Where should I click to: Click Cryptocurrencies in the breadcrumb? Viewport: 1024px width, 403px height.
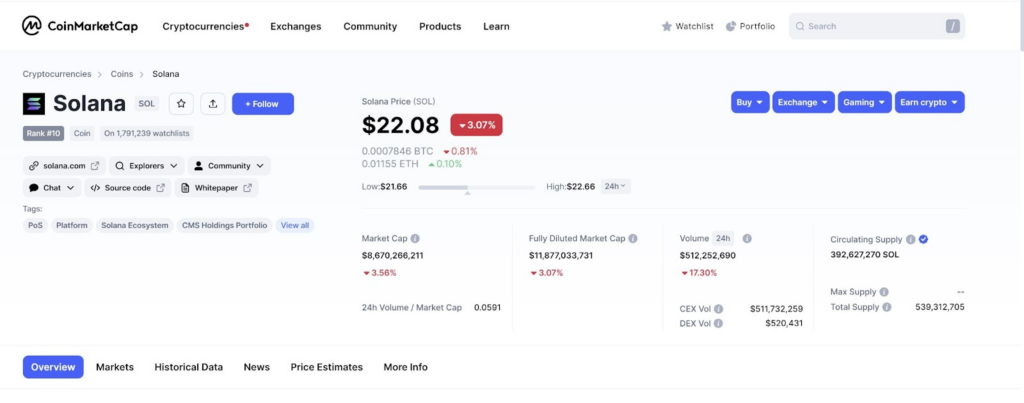point(57,74)
